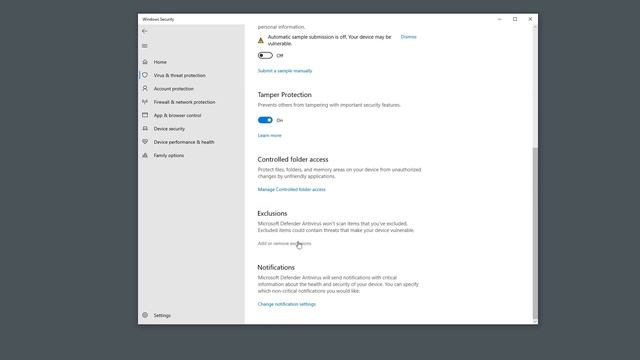Click Submit a sample manually link
This screenshot has height=360, width=640.
coord(284,71)
